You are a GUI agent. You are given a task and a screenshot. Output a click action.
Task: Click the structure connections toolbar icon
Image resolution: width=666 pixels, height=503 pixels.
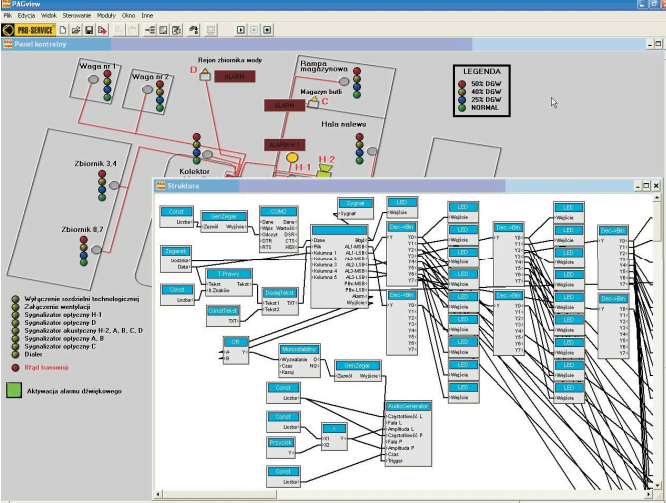pyautogui.click(x=150, y=30)
